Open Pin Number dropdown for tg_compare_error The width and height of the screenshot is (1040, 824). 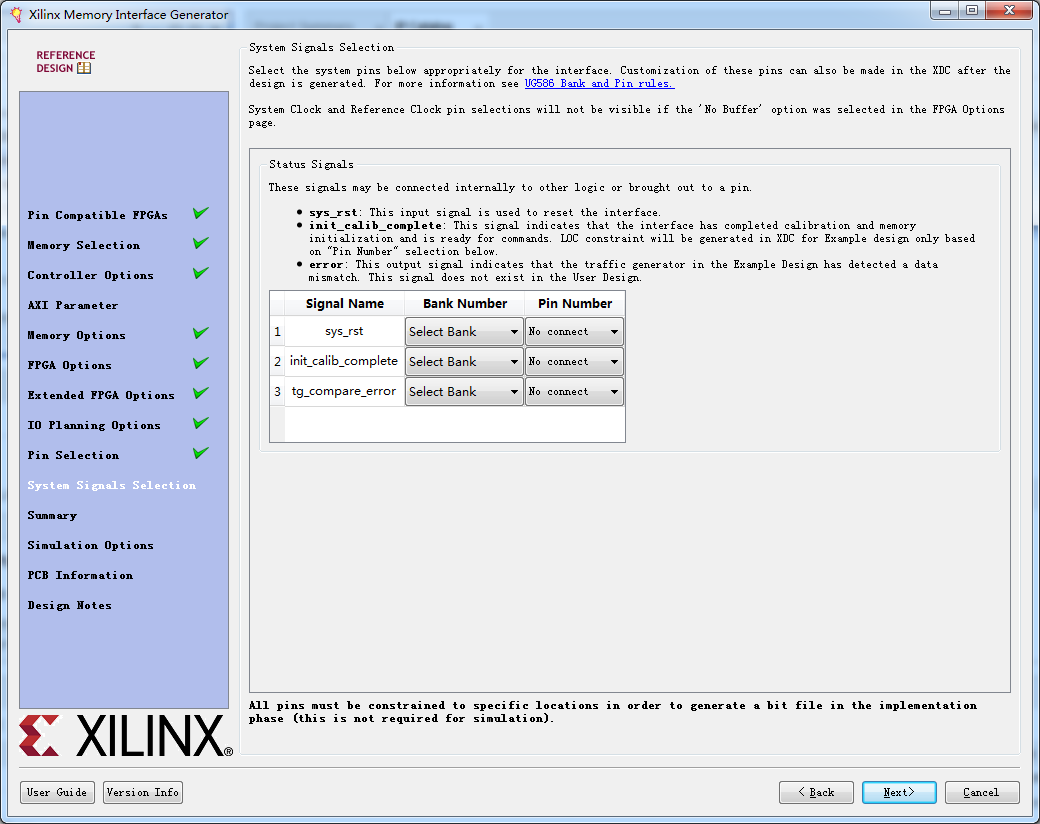(x=574, y=391)
